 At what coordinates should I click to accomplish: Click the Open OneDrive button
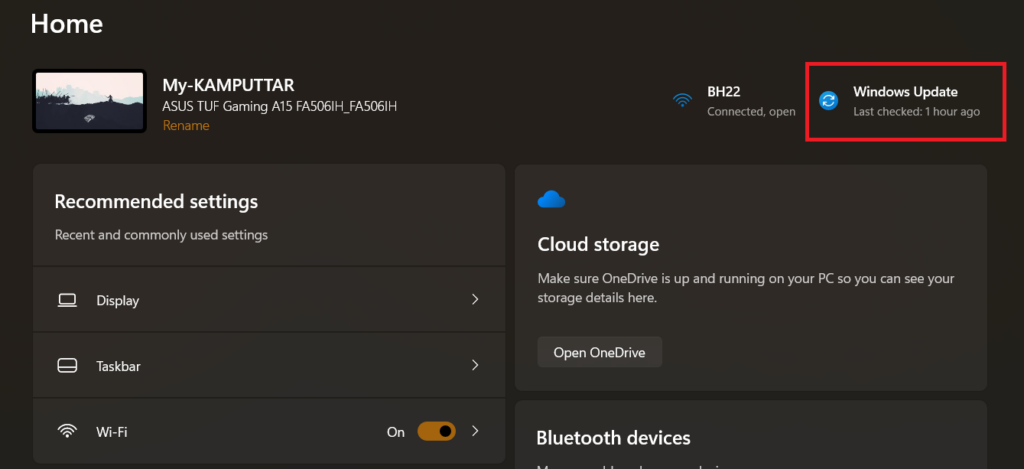click(x=600, y=352)
